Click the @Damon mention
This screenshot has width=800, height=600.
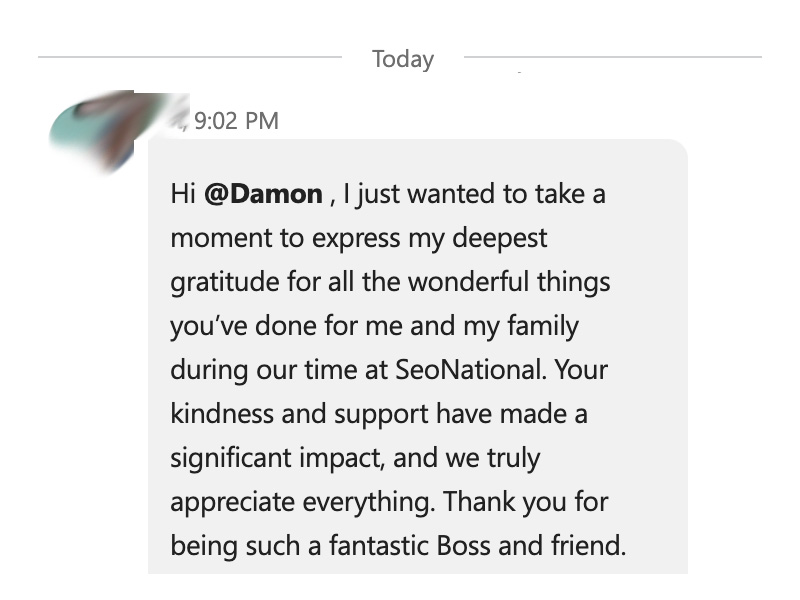point(263,194)
